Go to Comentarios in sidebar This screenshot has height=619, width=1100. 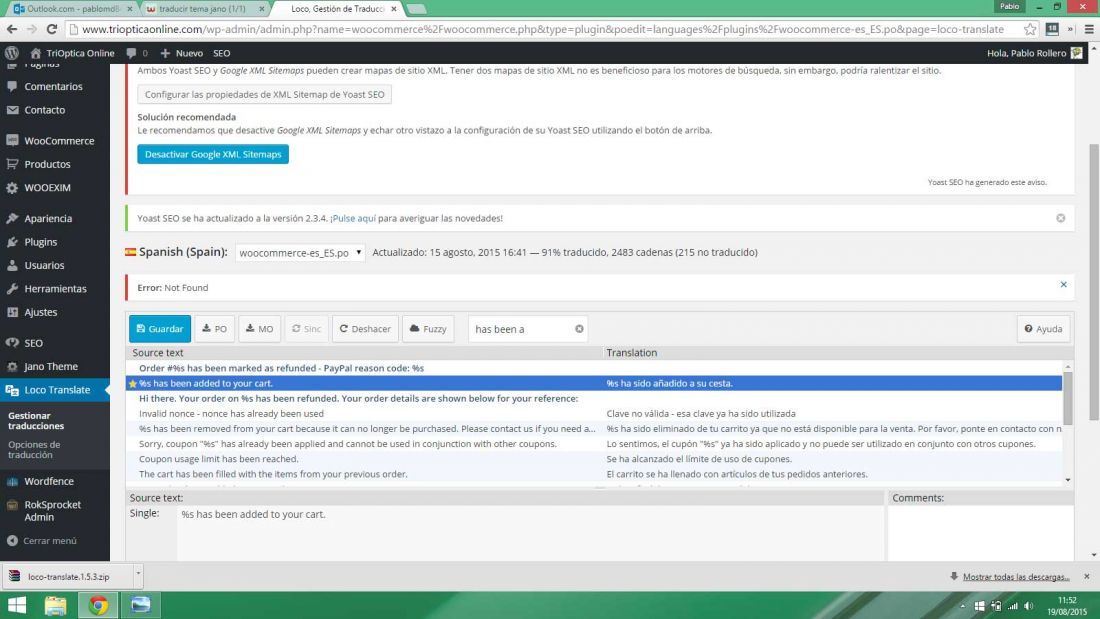pyautogui.click(x=53, y=86)
